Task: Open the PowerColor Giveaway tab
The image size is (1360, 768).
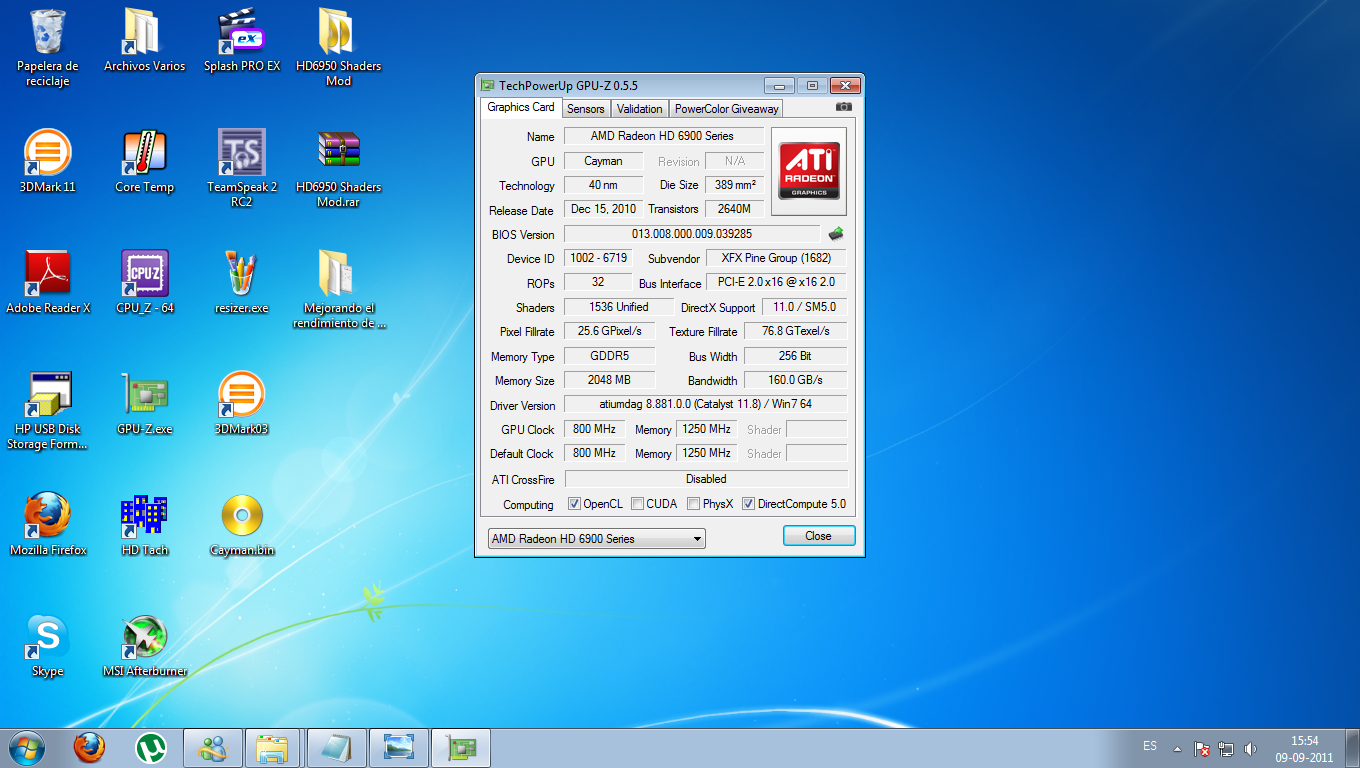Action: pos(726,109)
